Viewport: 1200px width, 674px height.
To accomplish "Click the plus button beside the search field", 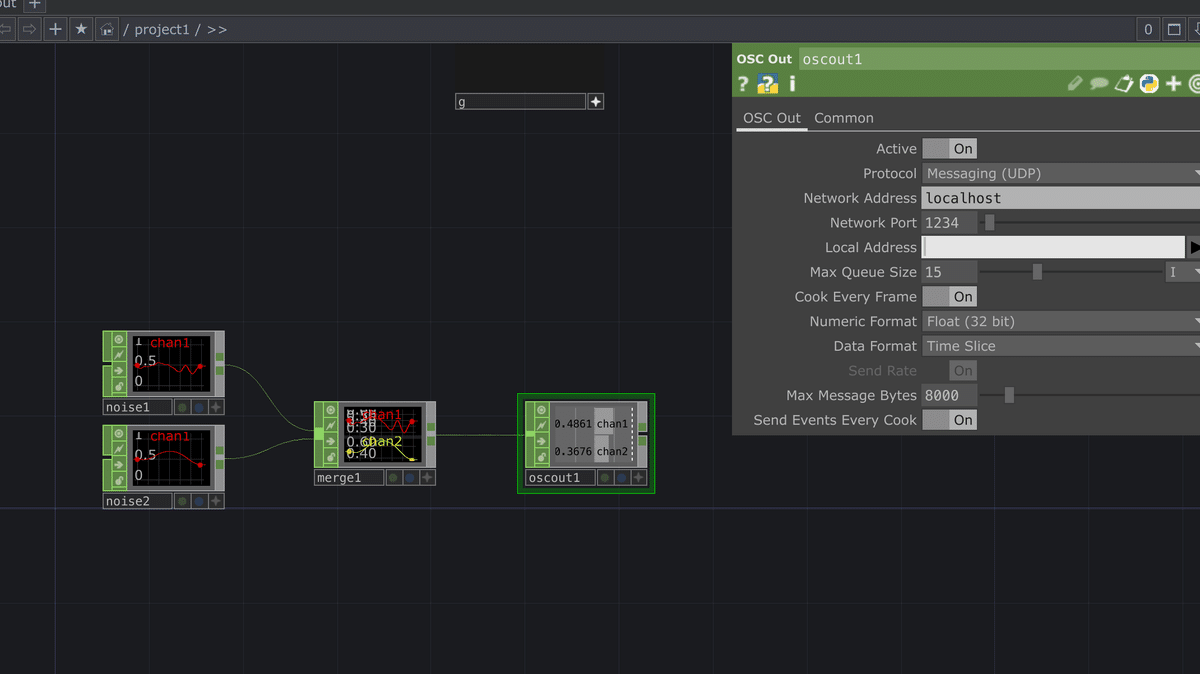I will 595,101.
